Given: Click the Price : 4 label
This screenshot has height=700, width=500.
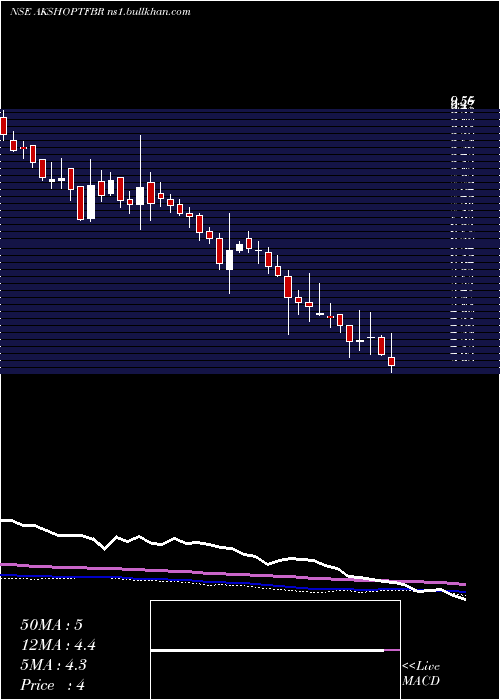Looking at the screenshot, I should [52, 685].
